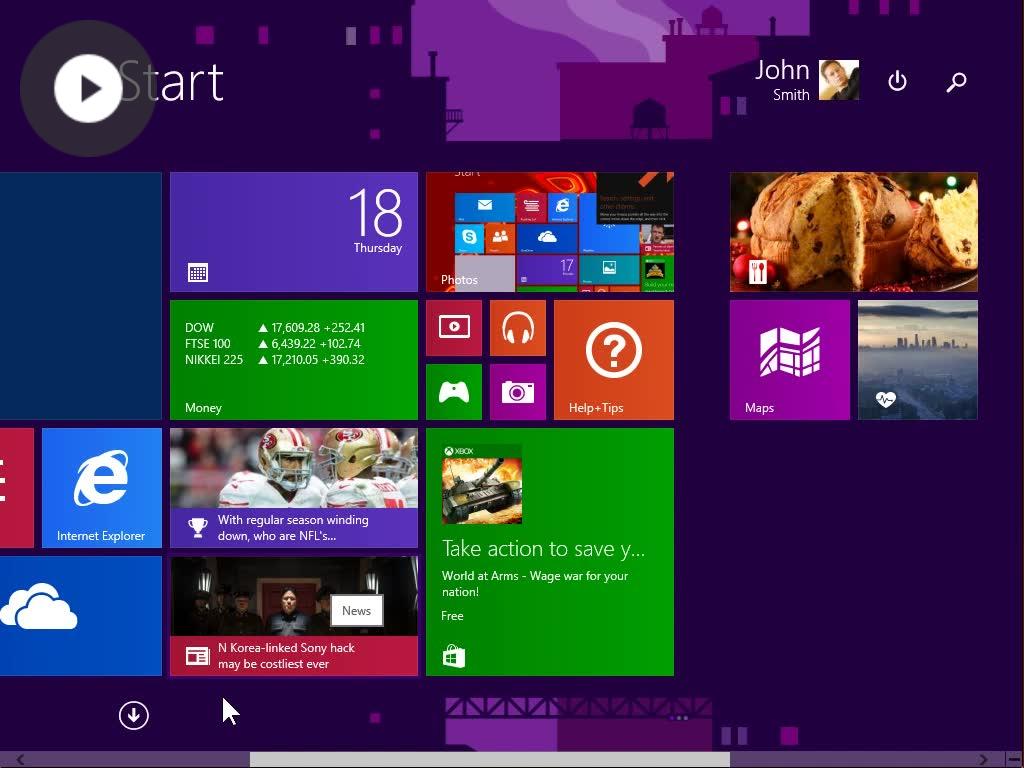The image size is (1024, 768).
Task: Click the red tile partly visible beside Internet Explorer
Action: coord(17,488)
